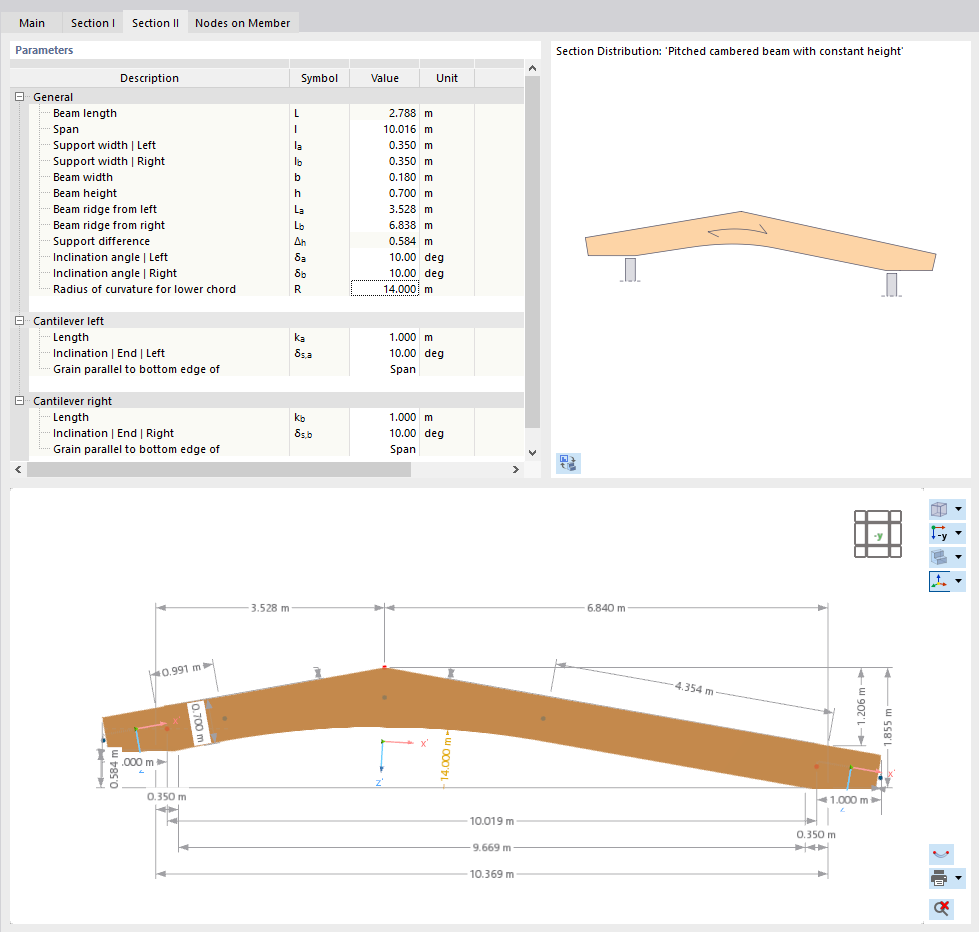979x932 pixels.
Task: Click the parameters table scroll down arrow
Action: pyautogui.click(x=533, y=453)
